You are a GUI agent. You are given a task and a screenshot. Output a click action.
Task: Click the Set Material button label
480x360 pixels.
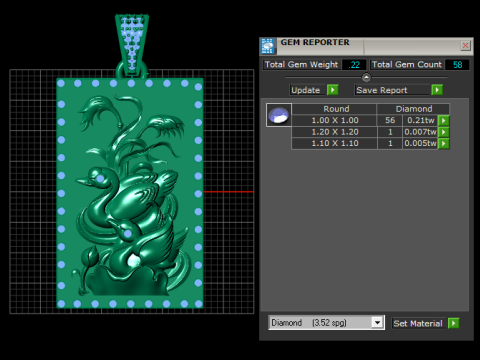[418, 323]
